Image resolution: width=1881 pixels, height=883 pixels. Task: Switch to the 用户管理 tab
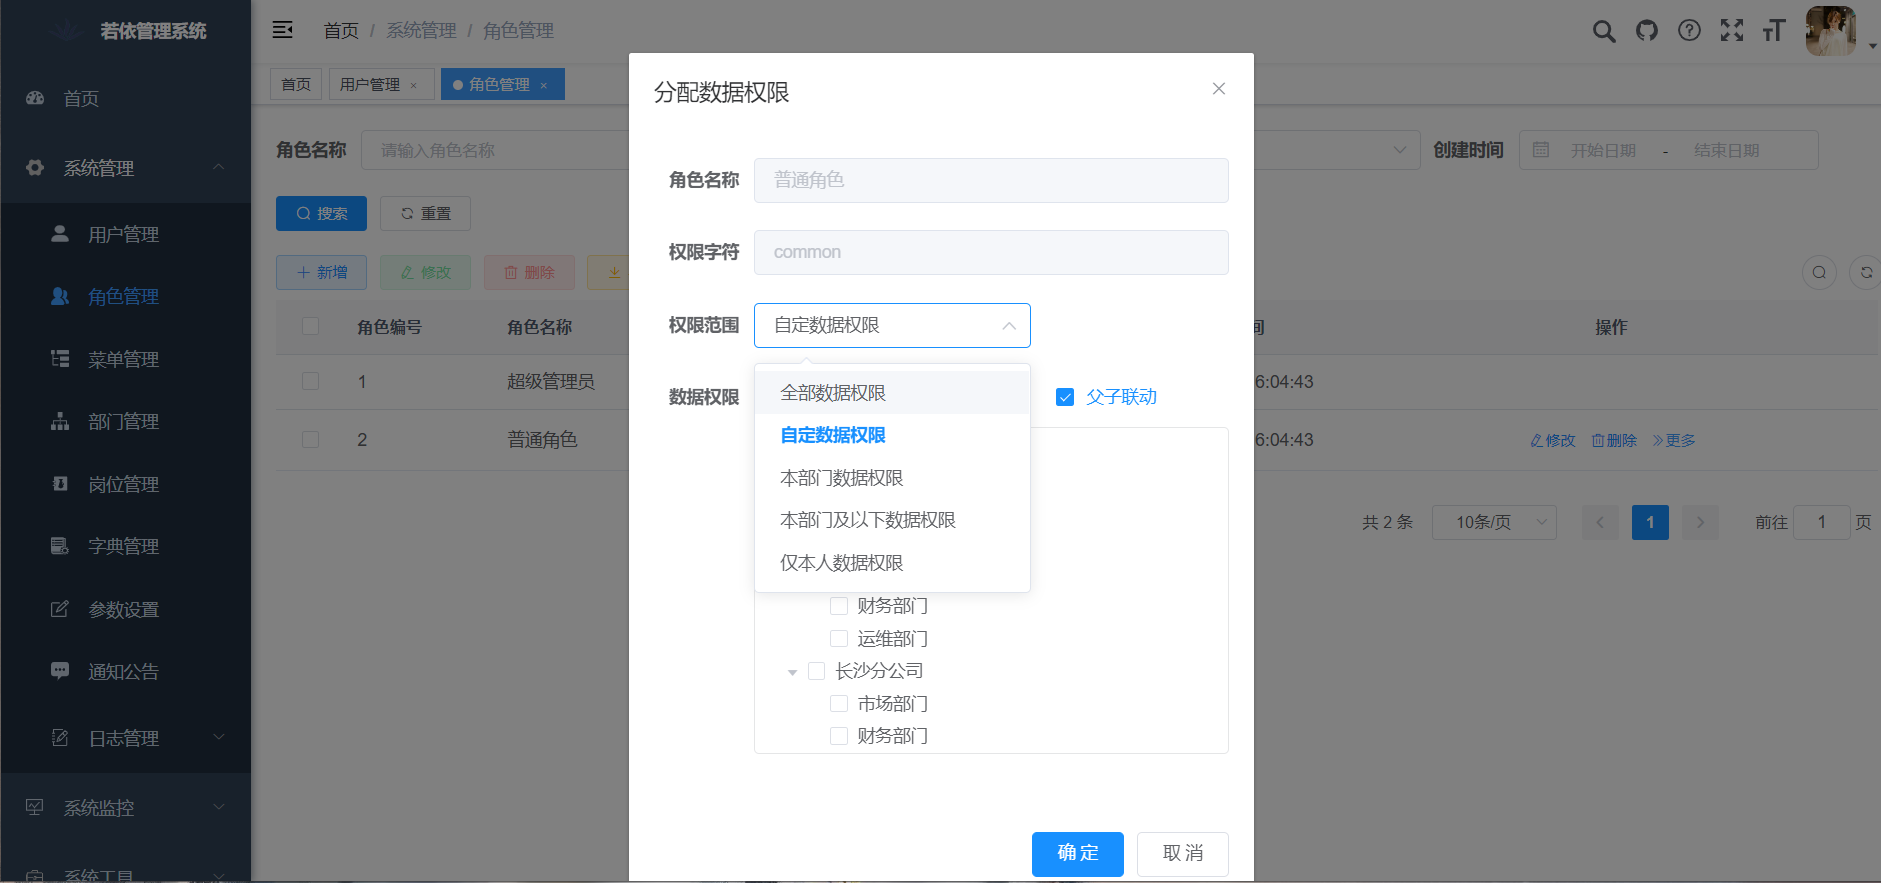click(370, 85)
